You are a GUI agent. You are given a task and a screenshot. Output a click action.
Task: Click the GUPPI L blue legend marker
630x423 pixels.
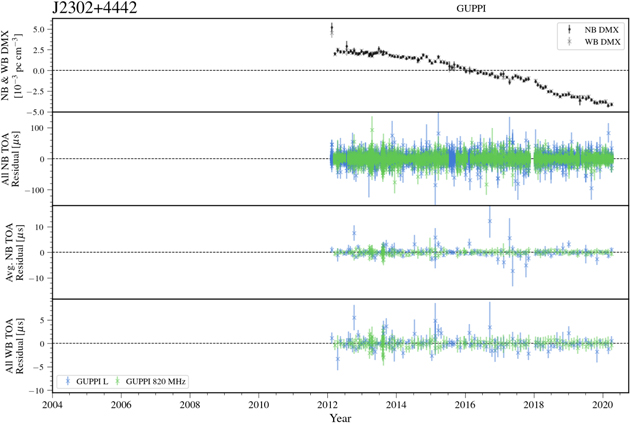coord(67,382)
